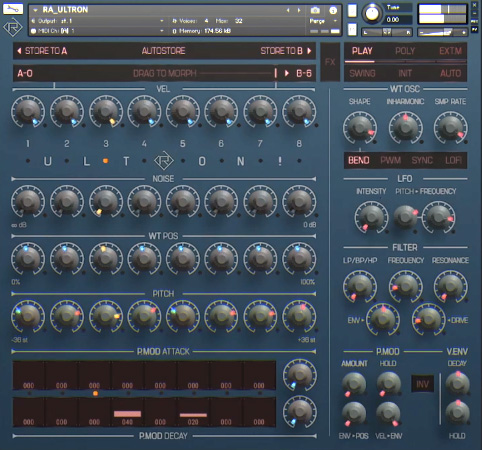Toggle step dot between O and N

pos(222,161)
